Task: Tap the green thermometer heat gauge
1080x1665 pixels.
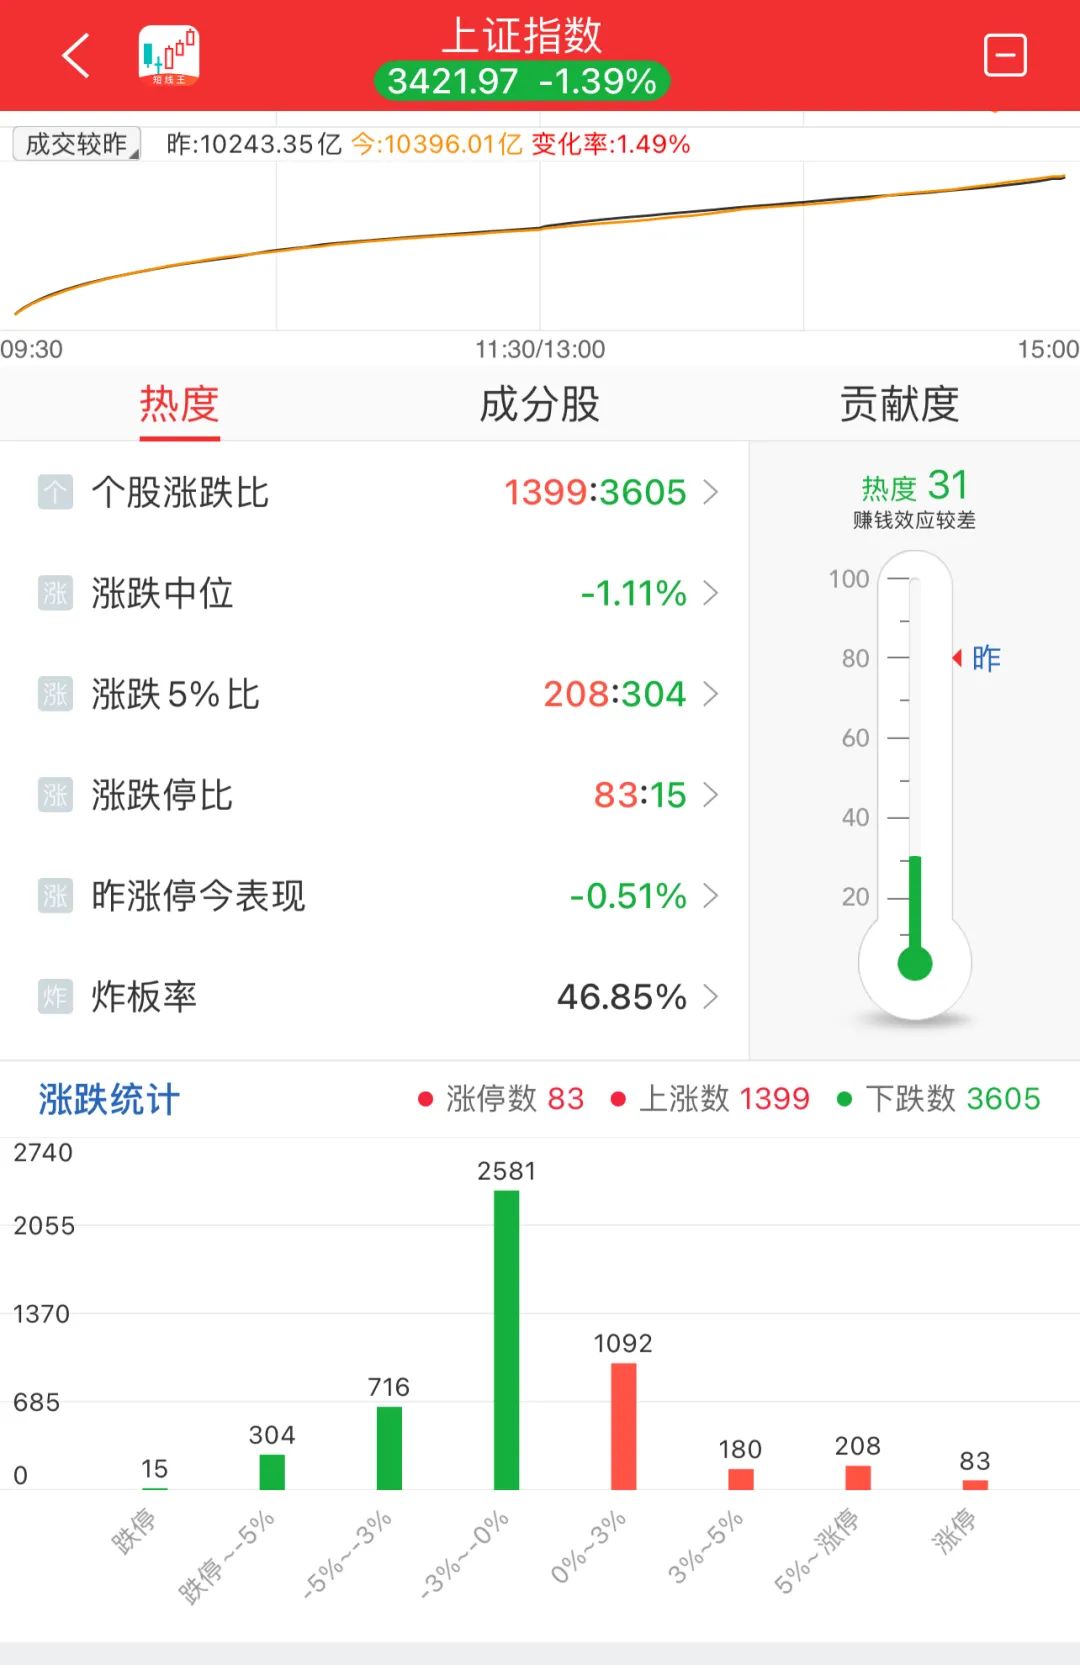Action: 915,785
